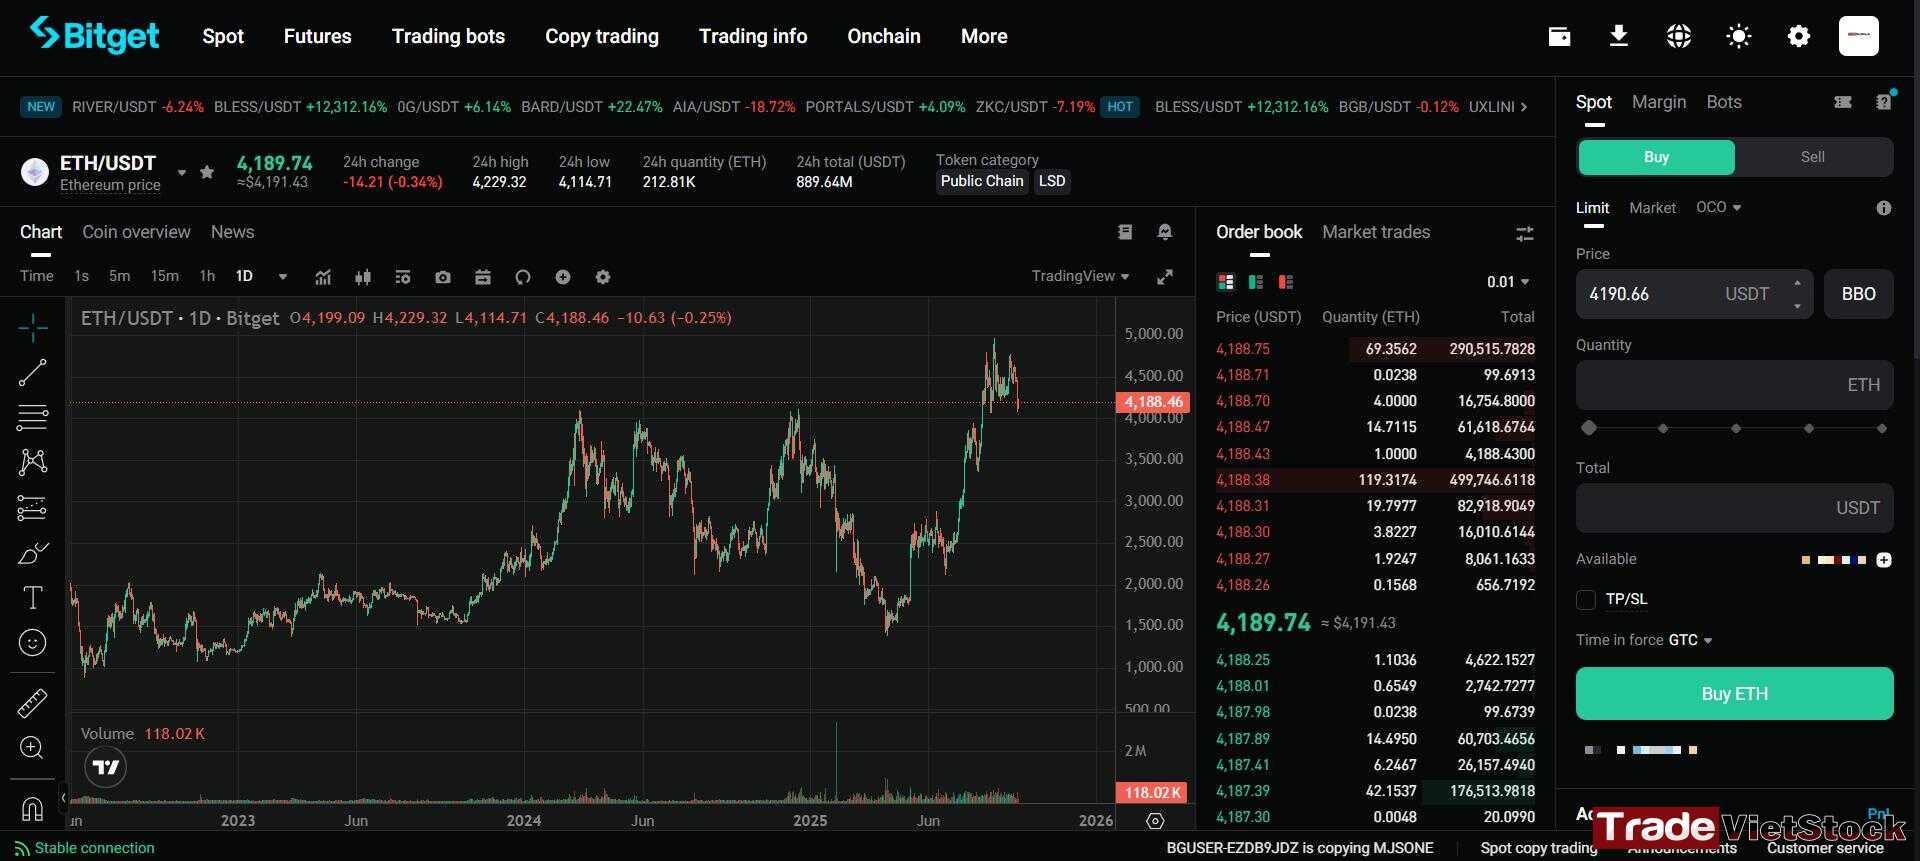This screenshot has width=1920, height=861.
Task: Toggle the magnet mode tool
Action: pyautogui.click(x=32, y=808)
